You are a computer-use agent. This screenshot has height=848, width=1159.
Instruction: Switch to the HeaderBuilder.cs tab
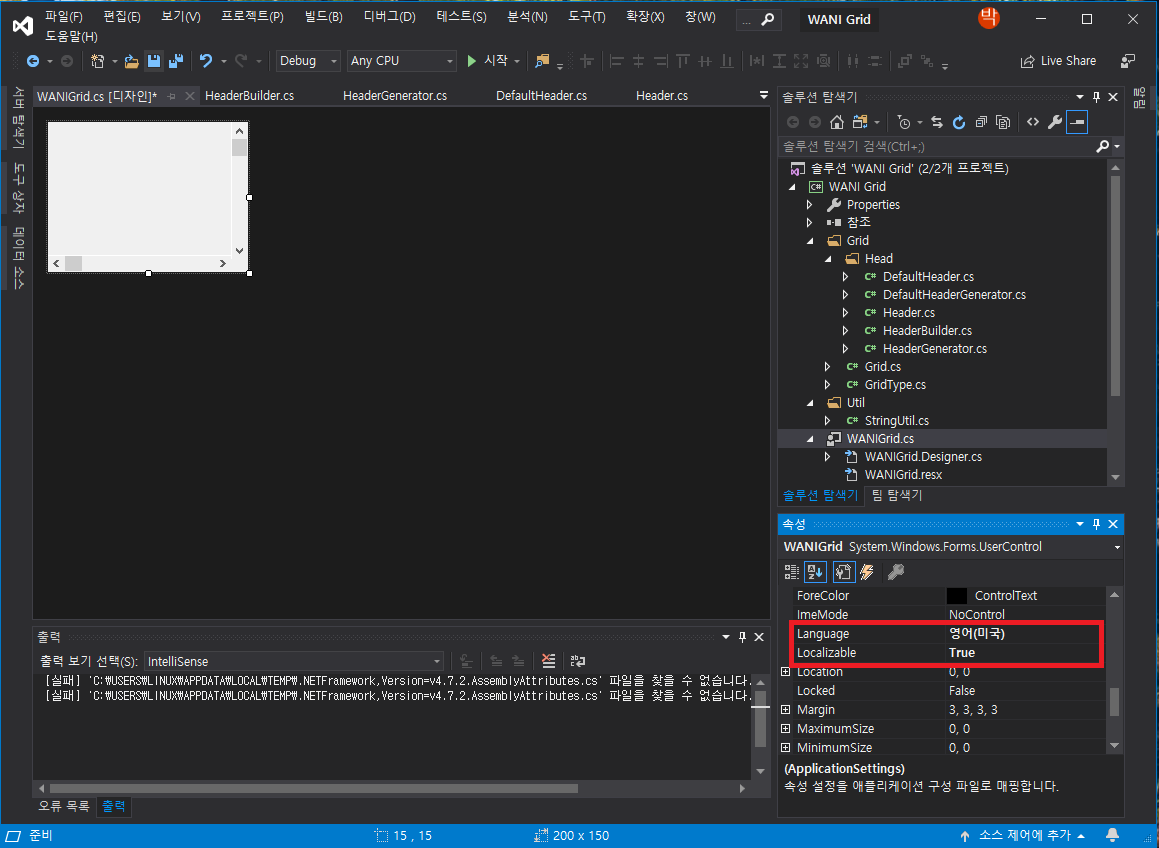point(249,95)
